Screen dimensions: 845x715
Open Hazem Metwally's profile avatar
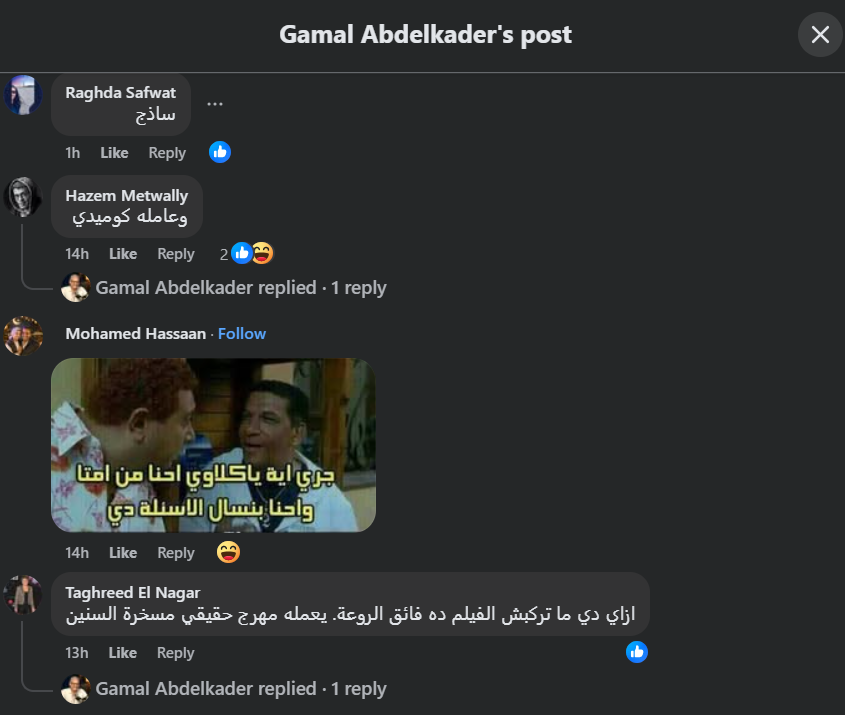(23, 197)
